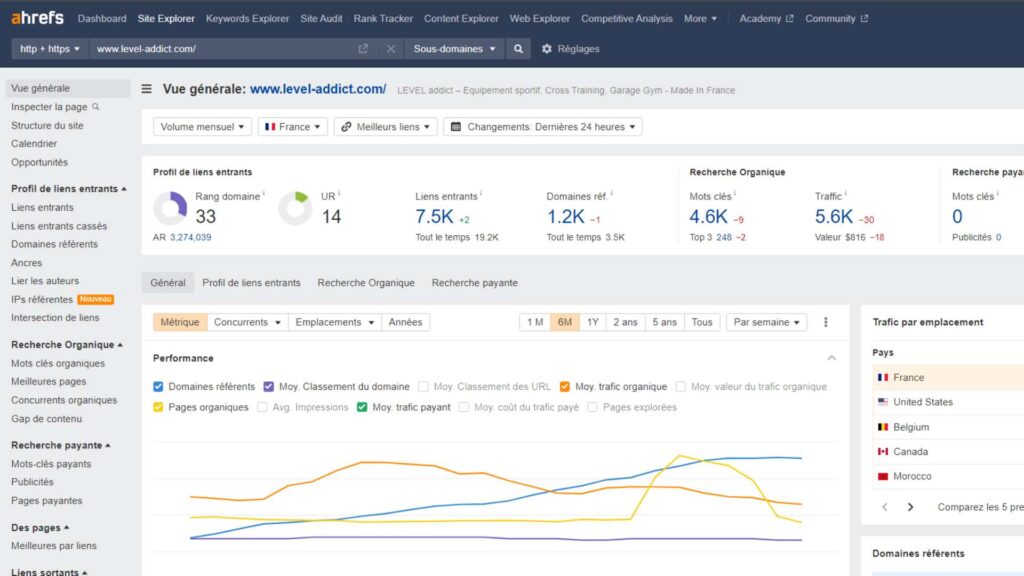
Task: Toggle the Pages organiques checkbox
Action: pyautogui.click(x=159, y=407)
